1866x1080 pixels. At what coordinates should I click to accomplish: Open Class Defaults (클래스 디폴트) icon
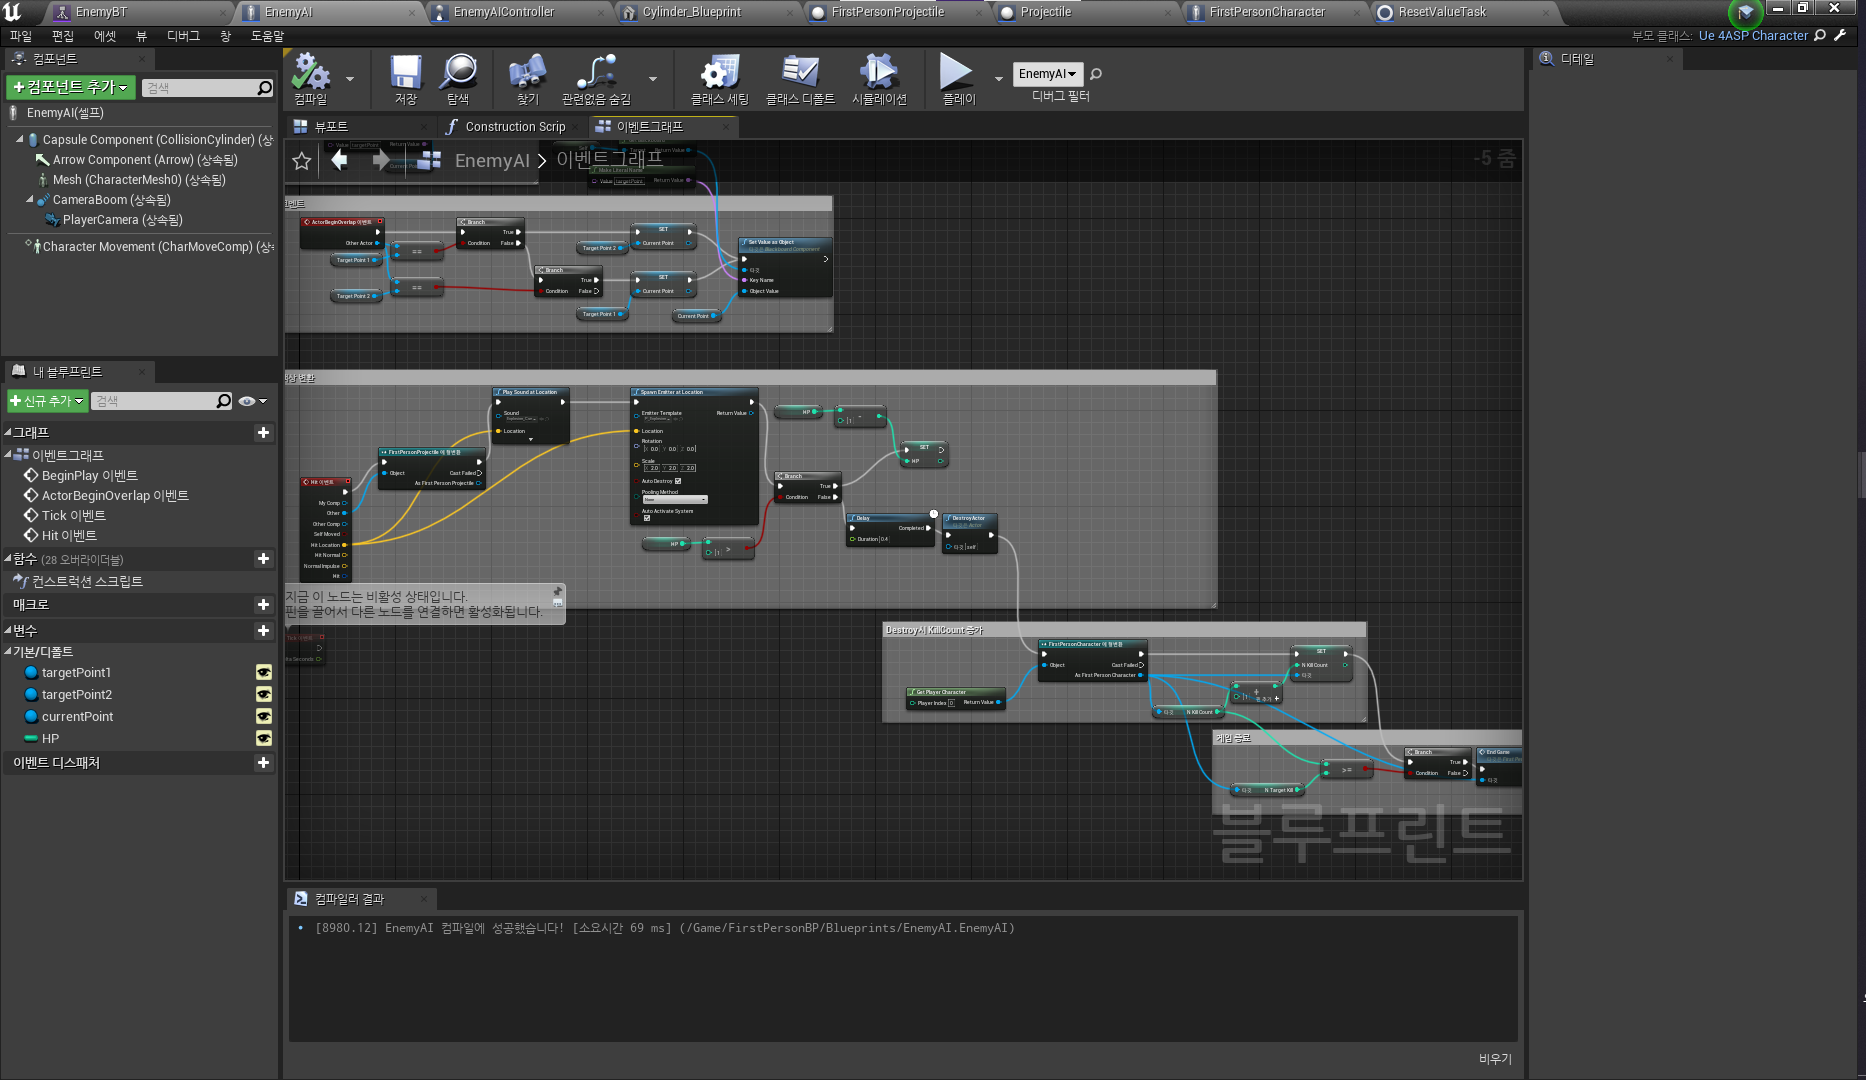[x=799, y=73]
